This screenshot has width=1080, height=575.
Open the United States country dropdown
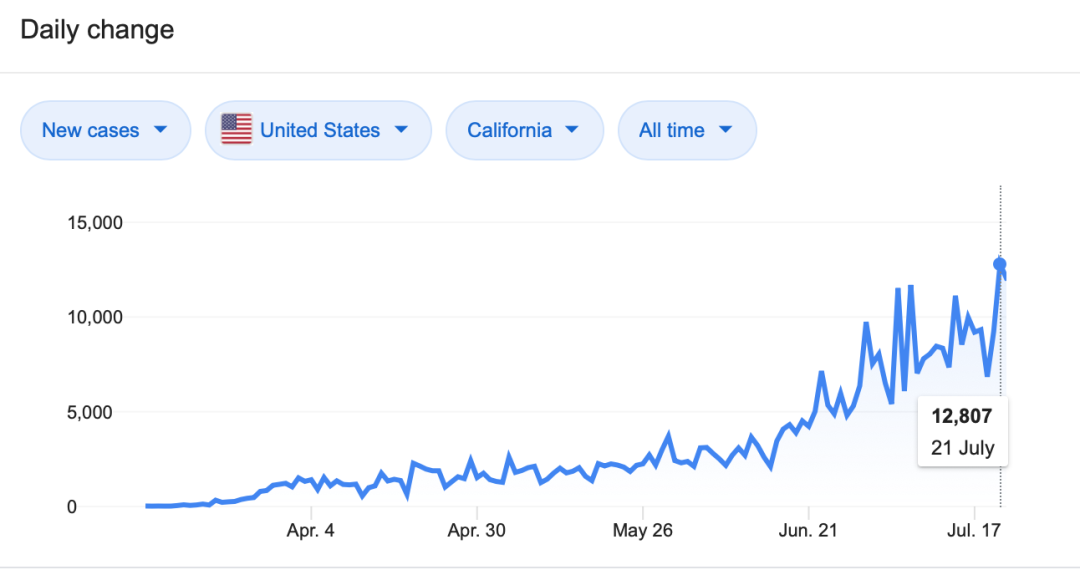click(x=318, y=130)
